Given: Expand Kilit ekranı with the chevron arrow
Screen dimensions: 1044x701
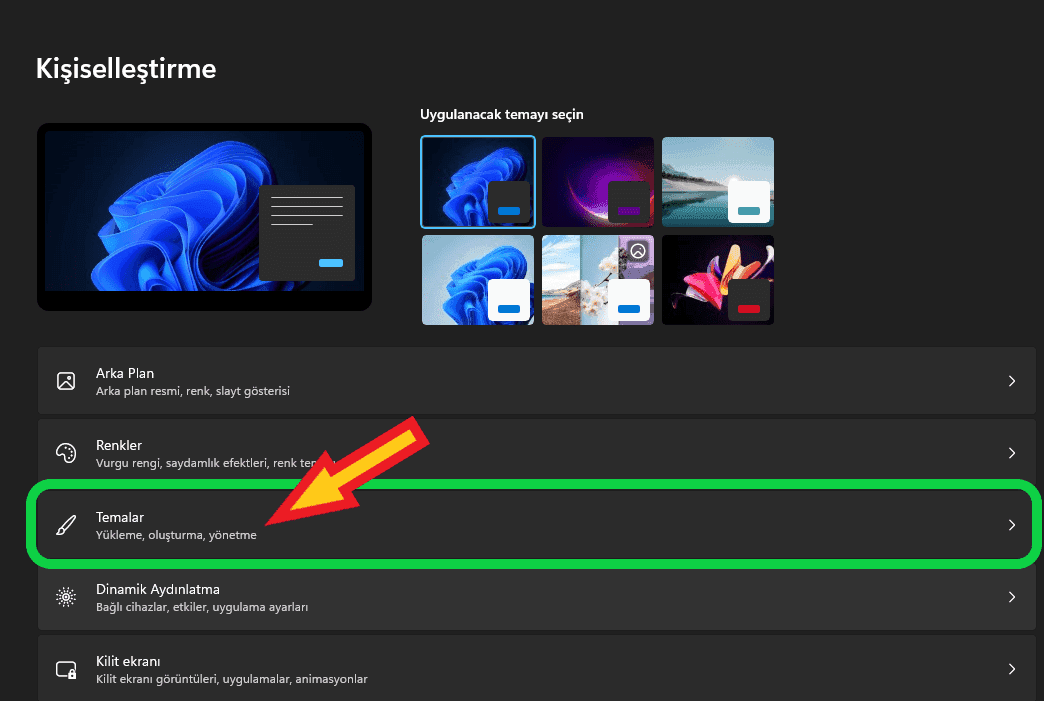Looking at the screenshot, I should (1011, 669).
